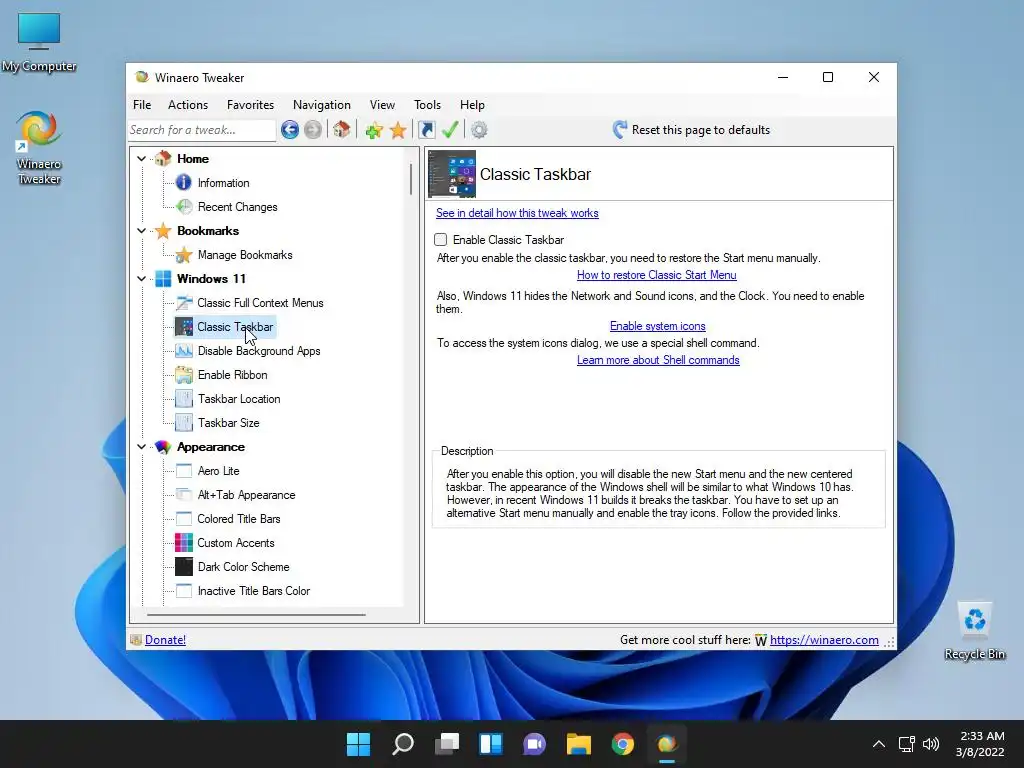Click the Inactive Title Bars Color icon
The image size is (1024, 768).
click(184, 591)
